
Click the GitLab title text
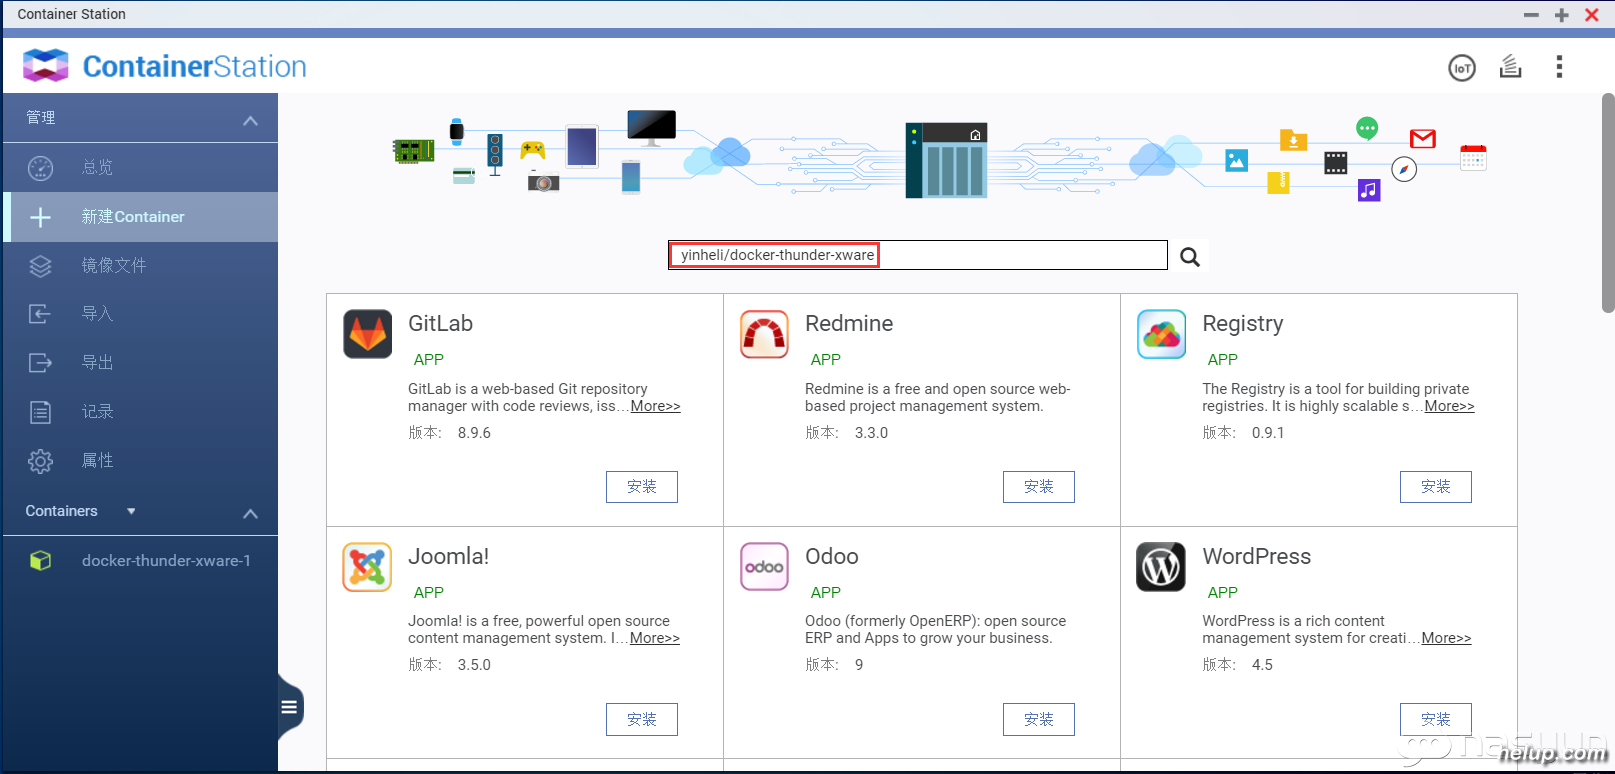[x=440, y=324]
